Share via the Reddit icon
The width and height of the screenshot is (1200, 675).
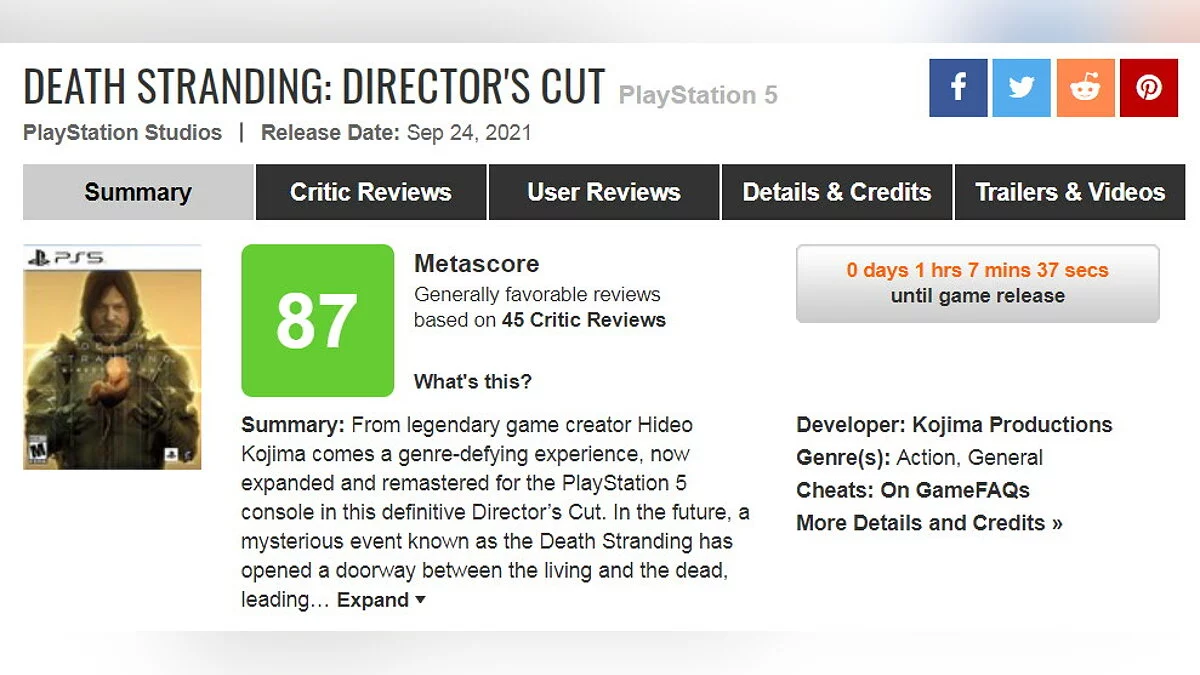click(x=1085, y=88)
